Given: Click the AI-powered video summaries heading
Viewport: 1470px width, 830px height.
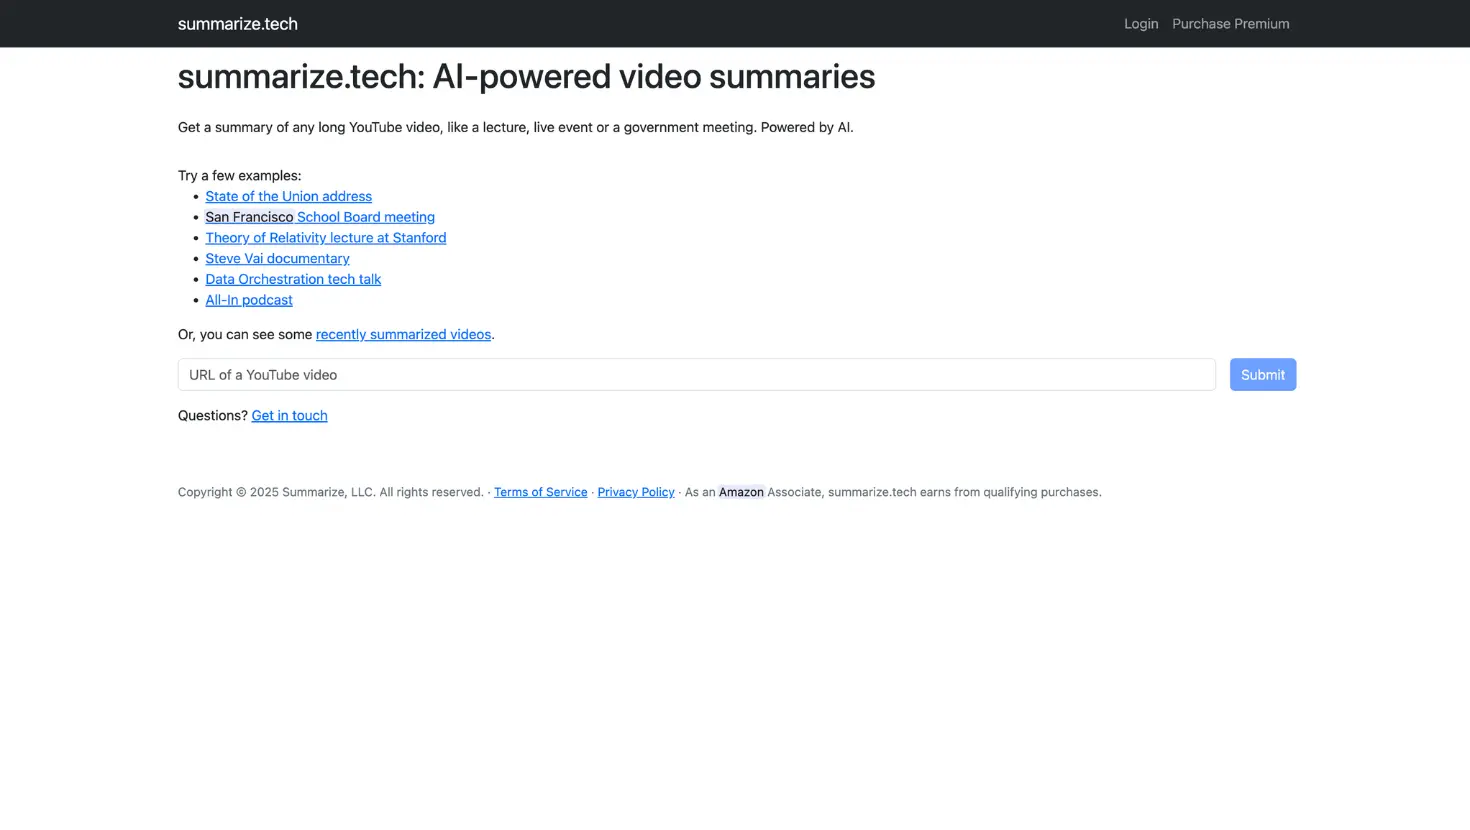Looking at the screenshot, I should click(526, 76).
